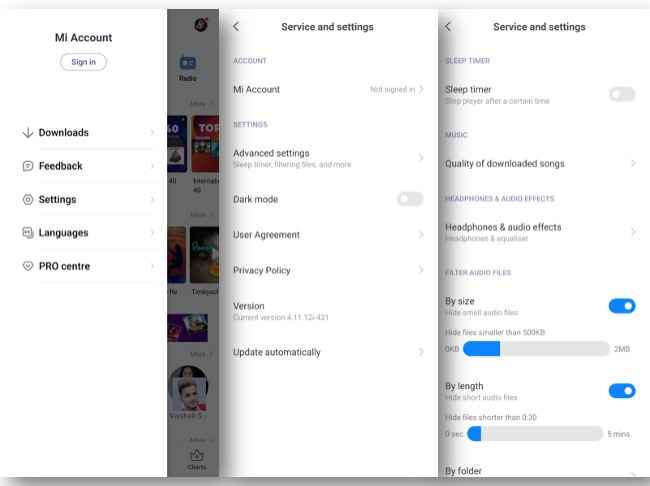Screen dimensions: 650x486
Task: Click the Update automatically chevron
Action: 421,352
